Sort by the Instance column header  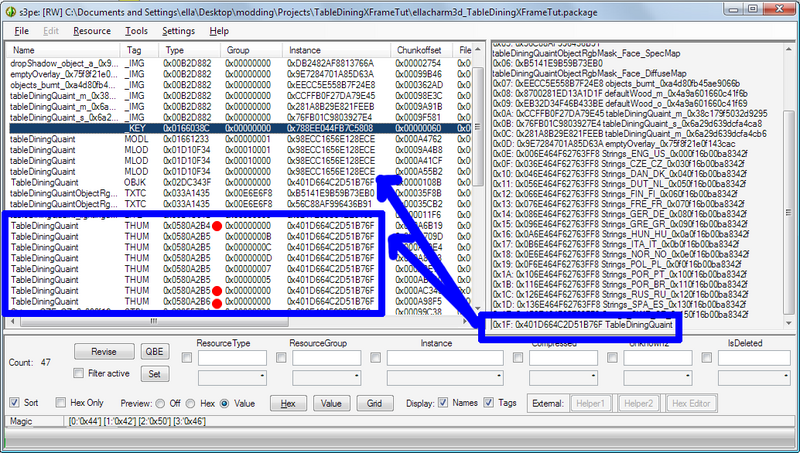pyautogui.click(x=337, y=50)
